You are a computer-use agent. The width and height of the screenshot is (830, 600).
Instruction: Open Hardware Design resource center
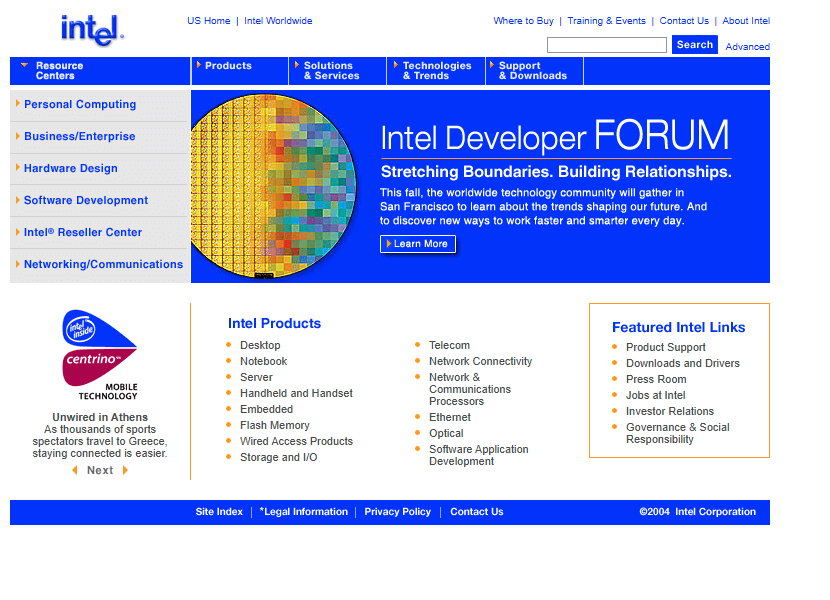click(x=70, y=168)
